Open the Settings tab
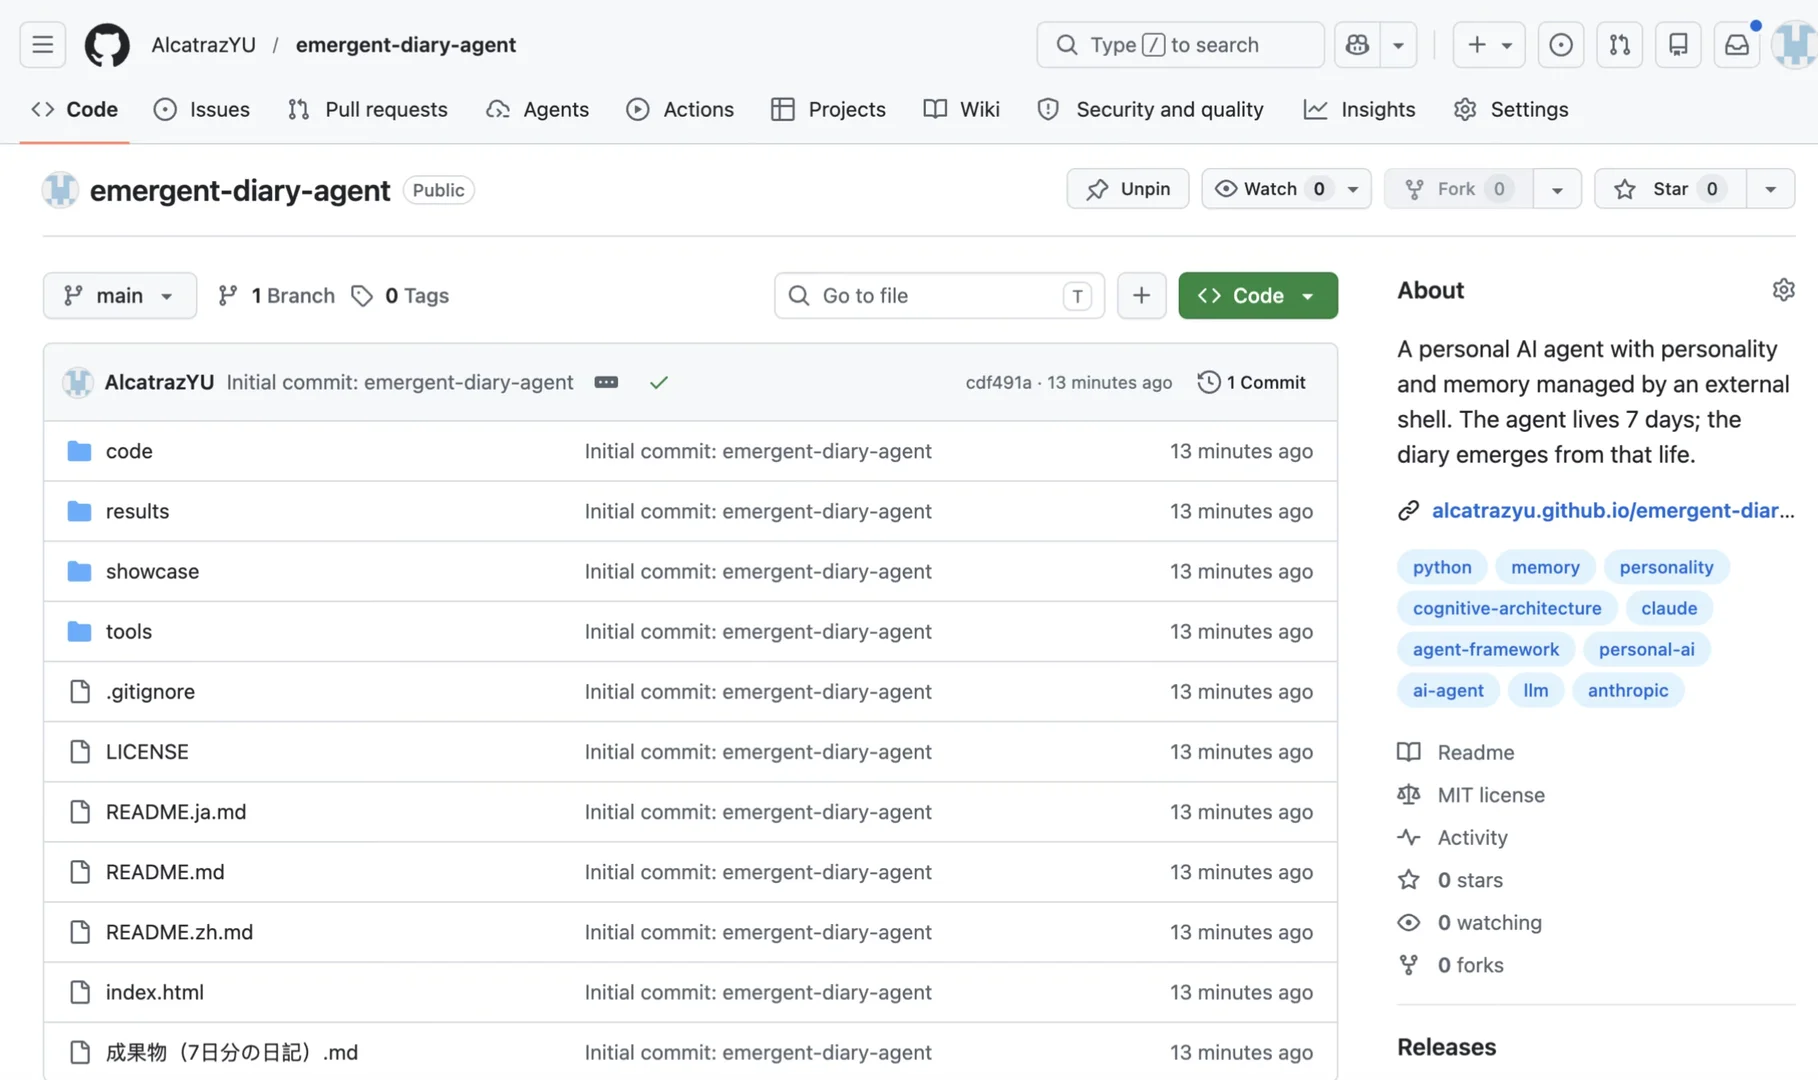Viewport: 1818px width, 1080px height. tap(1510, 109)
